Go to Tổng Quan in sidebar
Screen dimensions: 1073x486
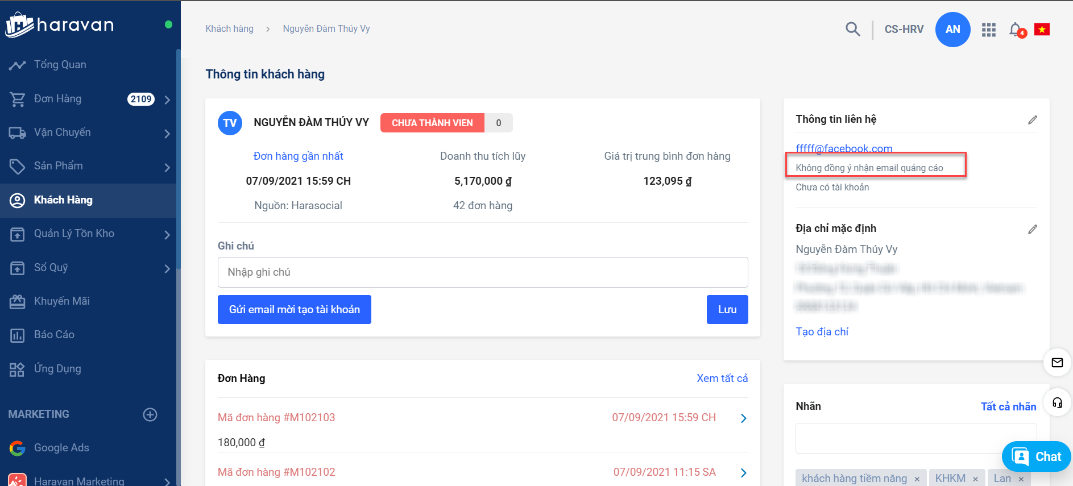pyautogui.click(x=60, y=65)
